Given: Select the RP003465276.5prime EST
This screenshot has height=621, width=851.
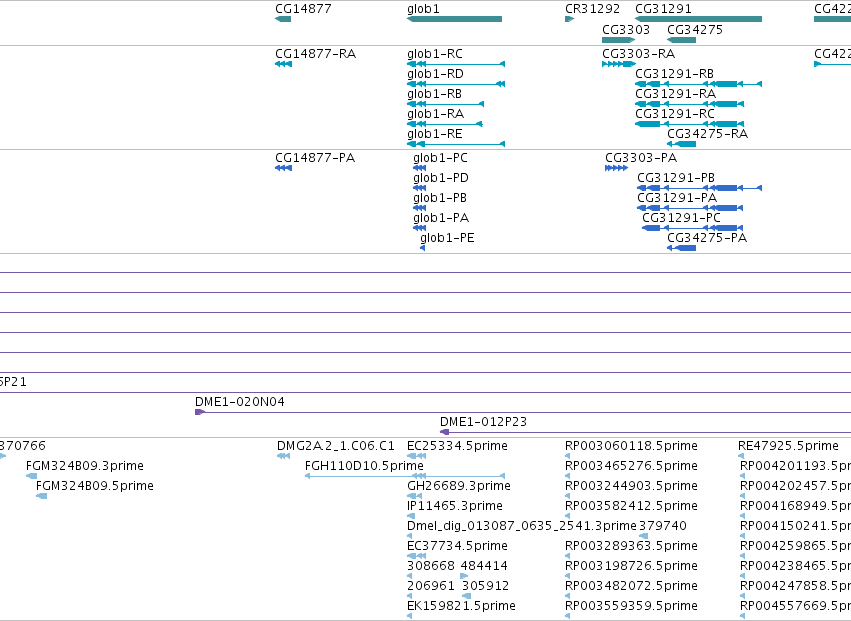Looking at the screenshot, I should [567, 476].
